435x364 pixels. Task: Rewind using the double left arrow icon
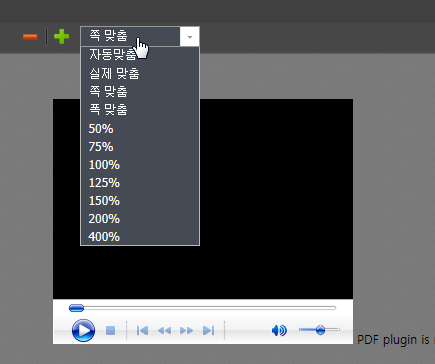coord(164,331)
